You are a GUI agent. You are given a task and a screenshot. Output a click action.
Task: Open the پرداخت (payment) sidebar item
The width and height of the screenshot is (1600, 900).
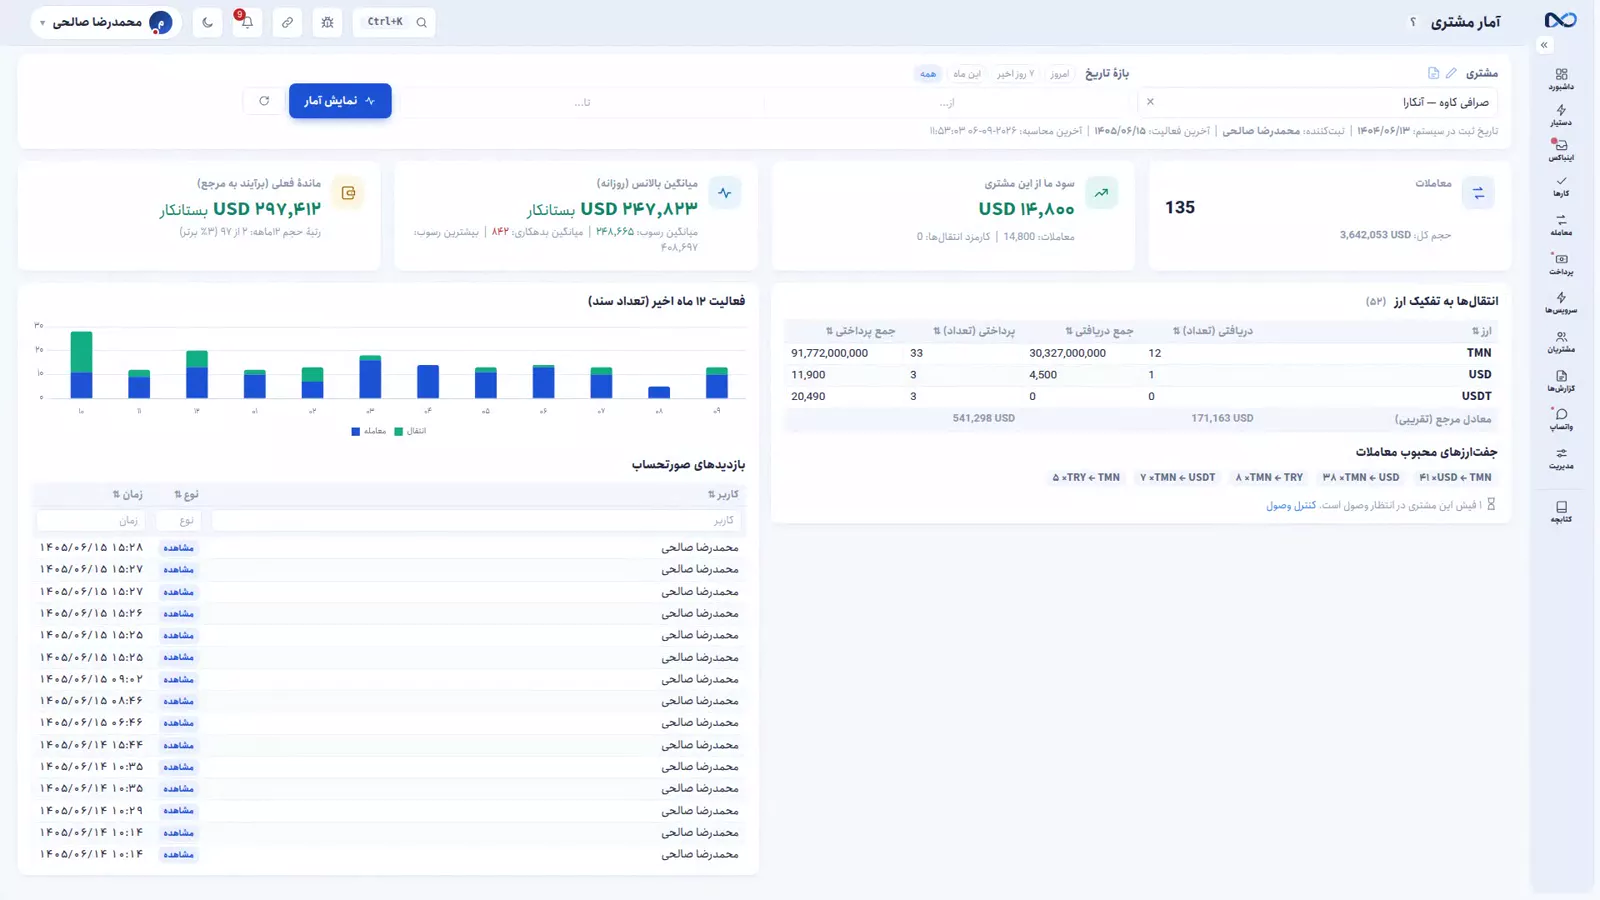tap(1561, 264)
